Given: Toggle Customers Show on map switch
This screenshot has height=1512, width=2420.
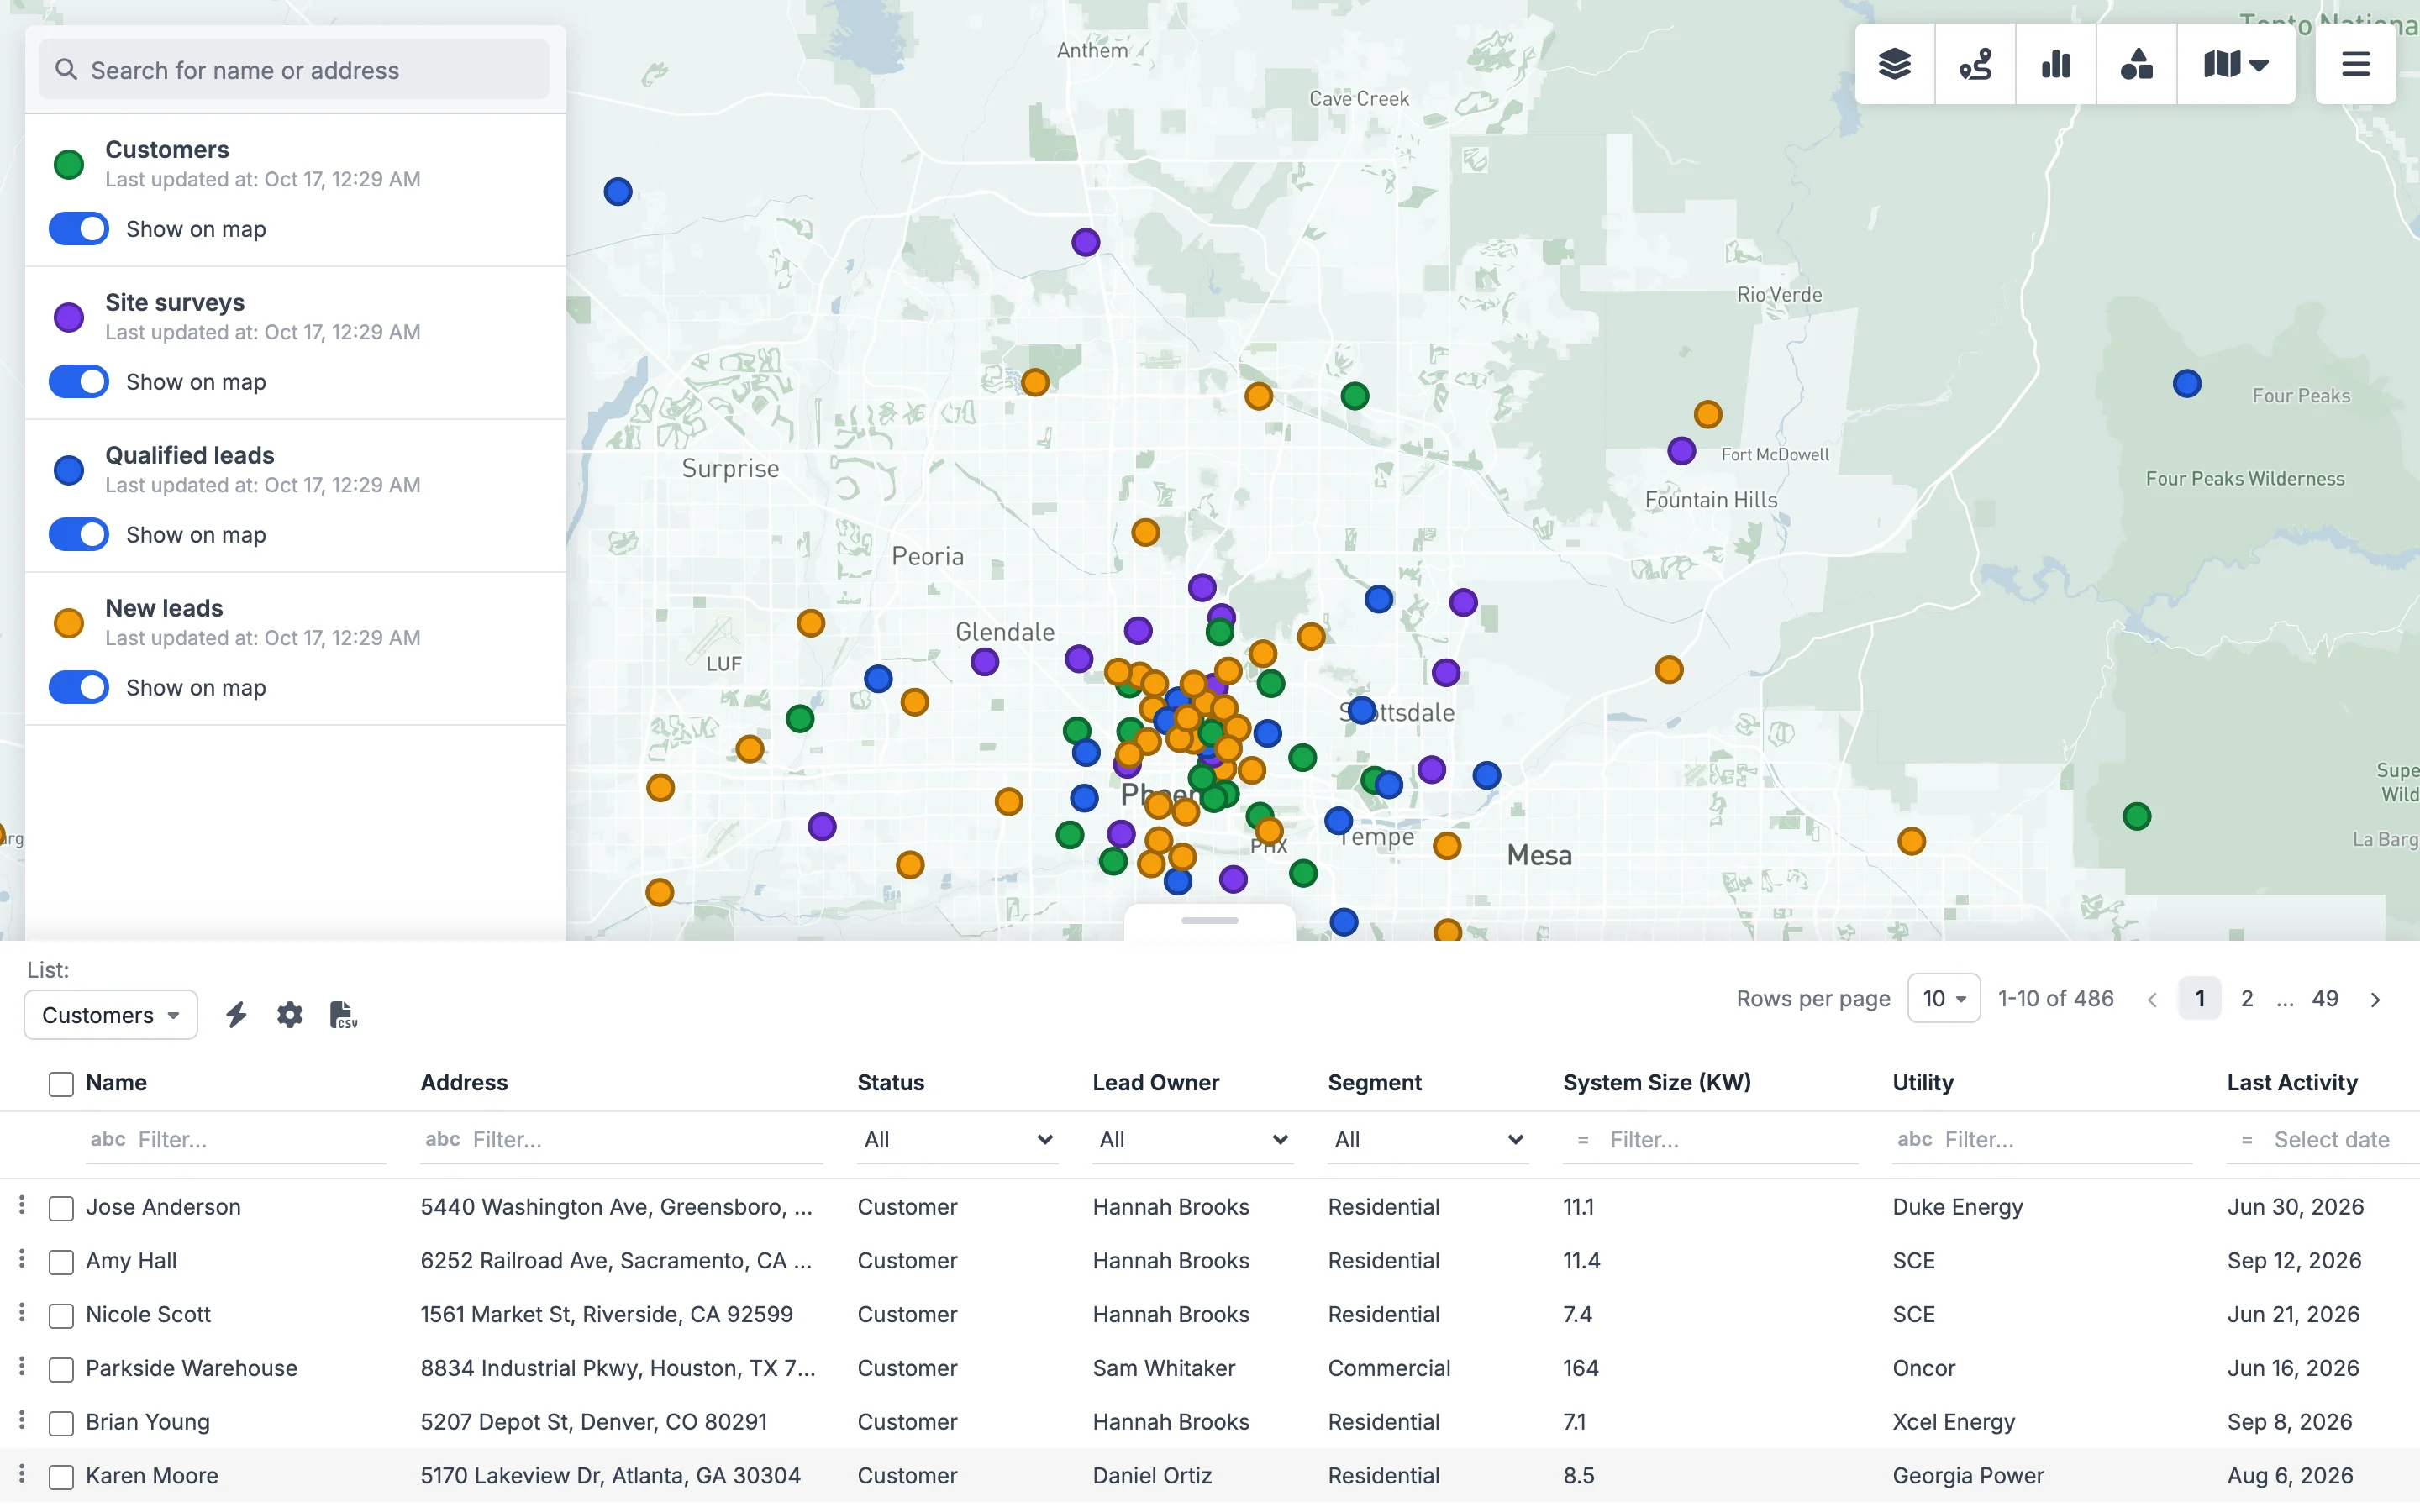Looking at the screenshot, I should coord(79,229).
